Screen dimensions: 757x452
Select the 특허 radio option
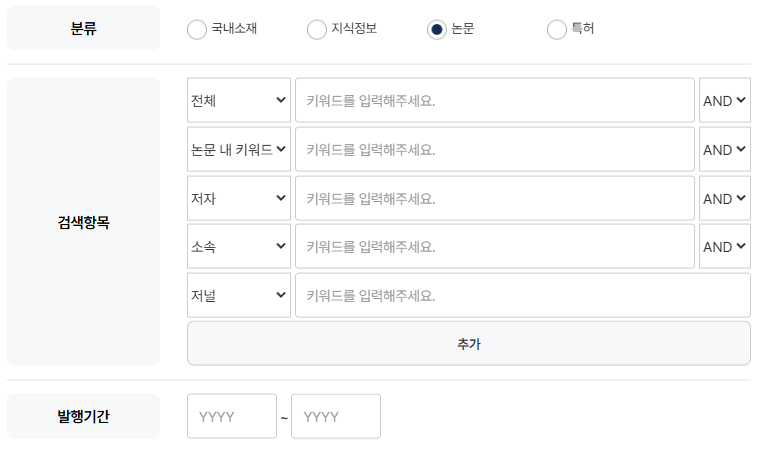[x=557, y=29]
